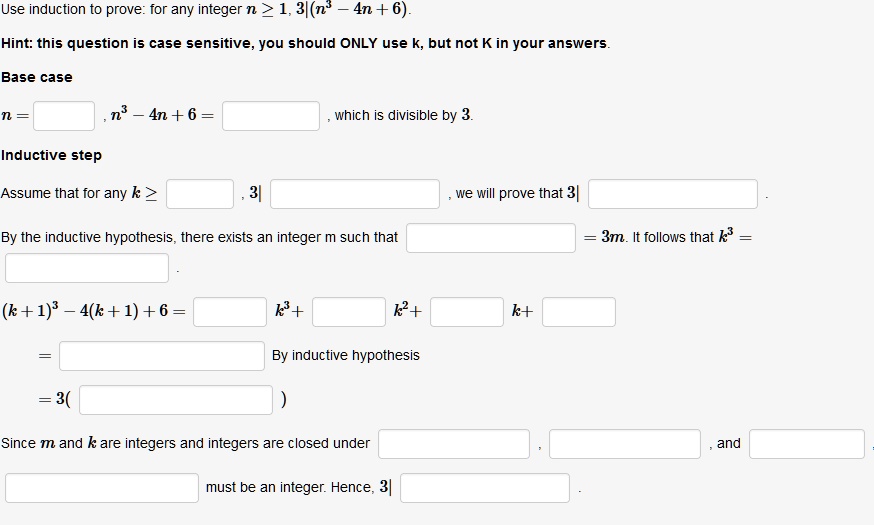Click the 'Base case' heading text
Viewport: 874px width, 525px height.
point(37,77)
